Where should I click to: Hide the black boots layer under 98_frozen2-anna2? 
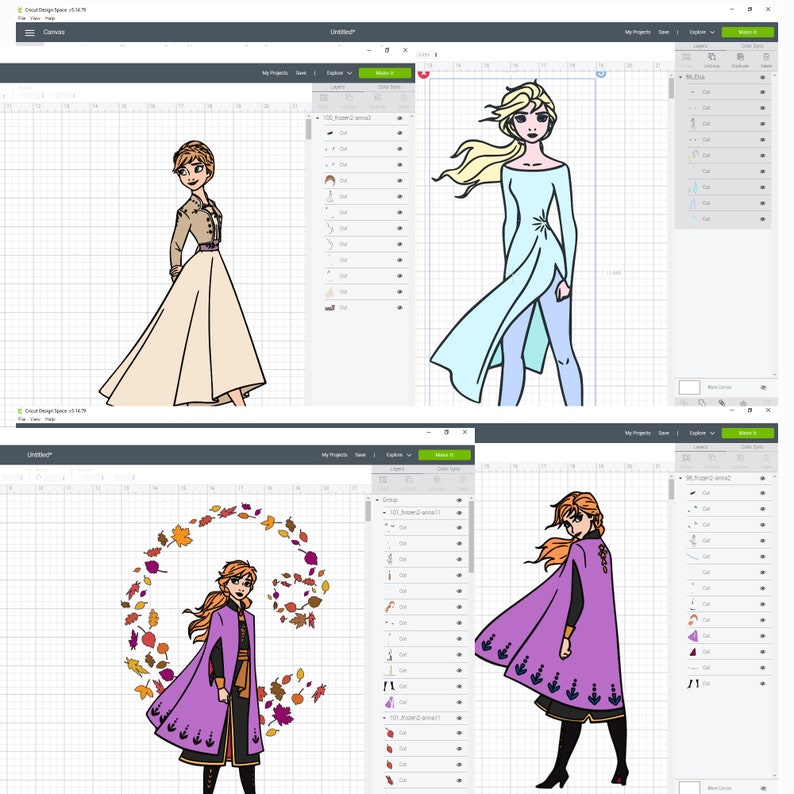[x=762, y=683]
